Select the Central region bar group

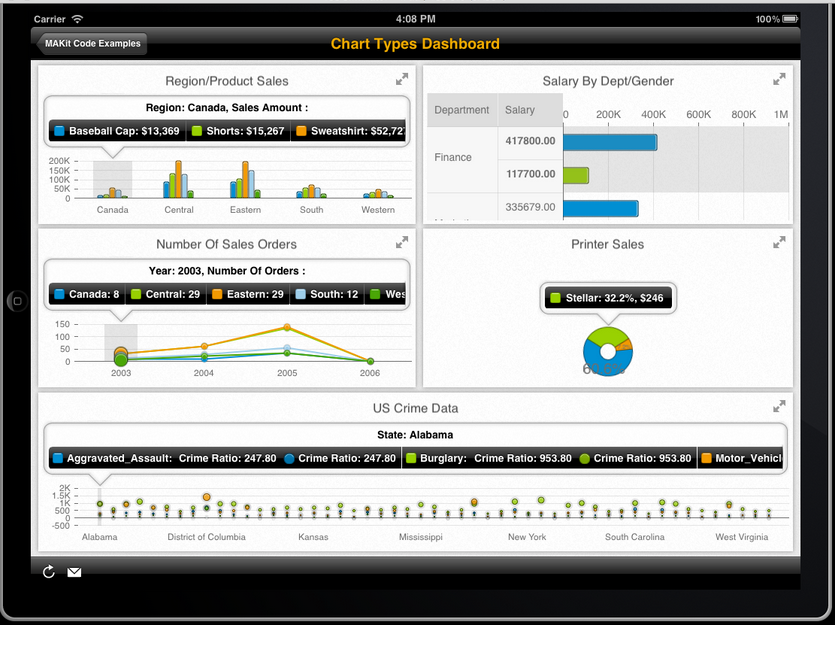[179, 182]
